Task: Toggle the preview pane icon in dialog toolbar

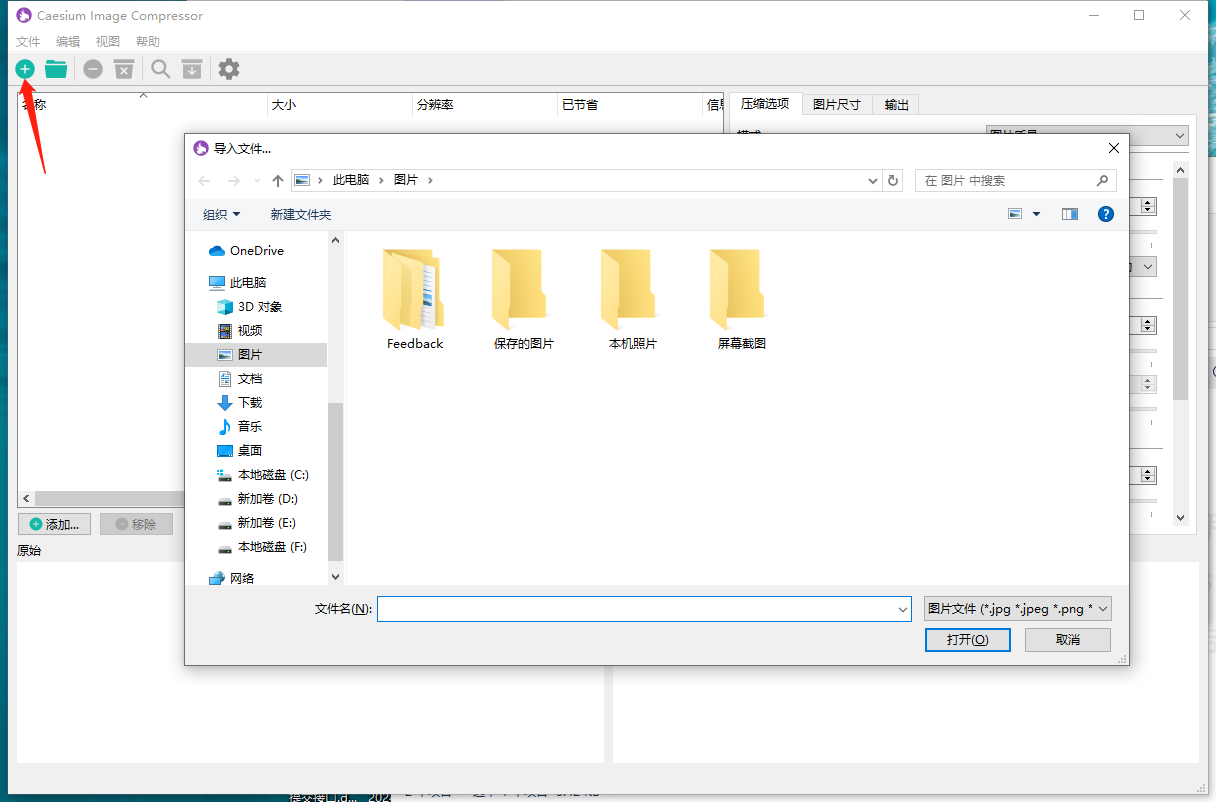Action: (1069, 213)
